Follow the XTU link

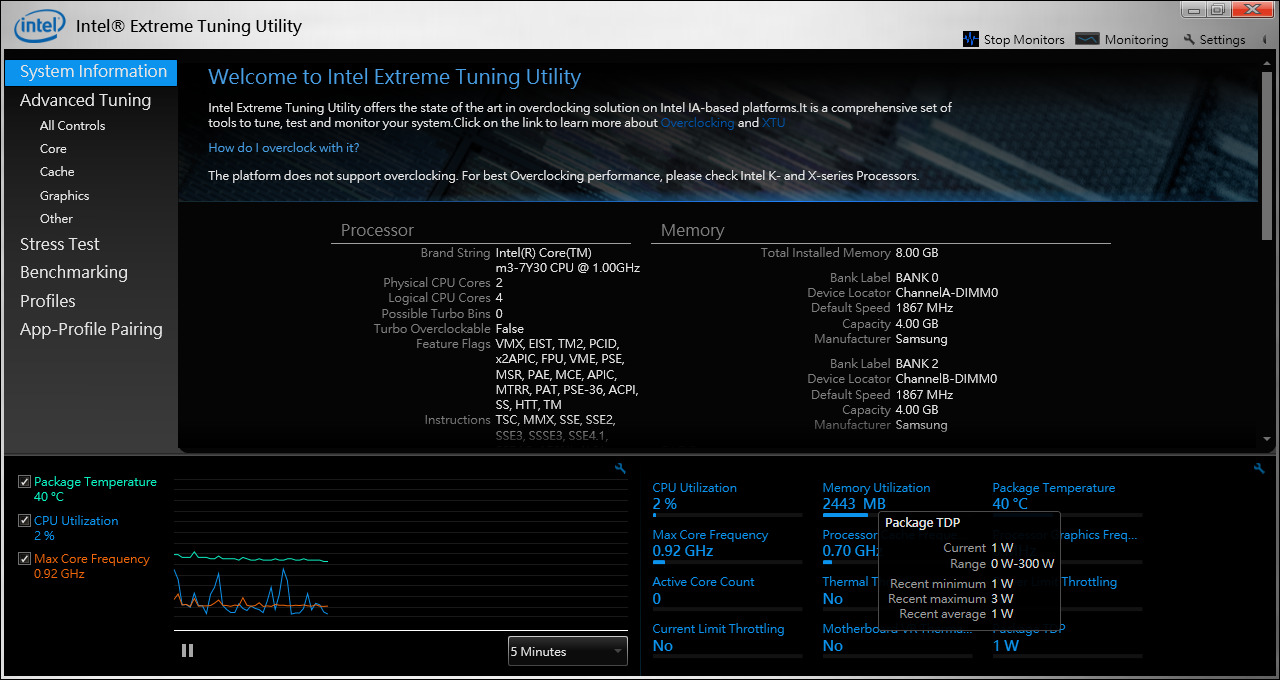click(774, 123)
